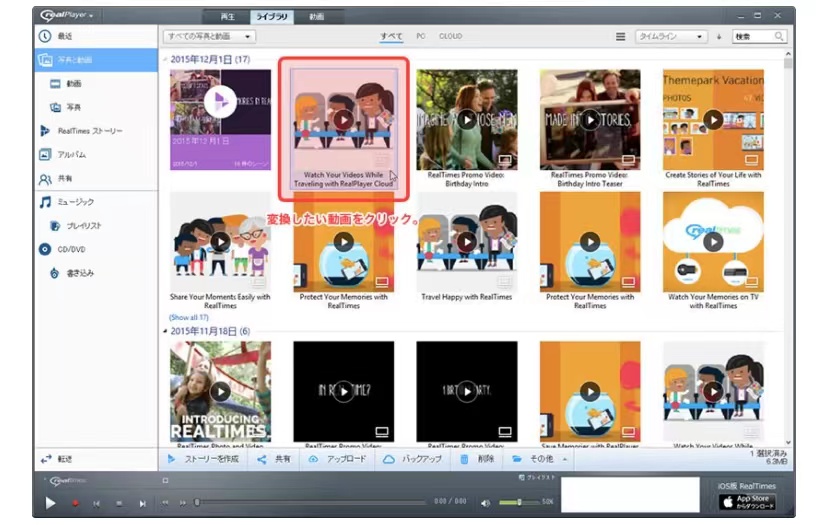Adjust the green volume slider
This screenshot has width=827, height=525.
[x=518, y=502]
